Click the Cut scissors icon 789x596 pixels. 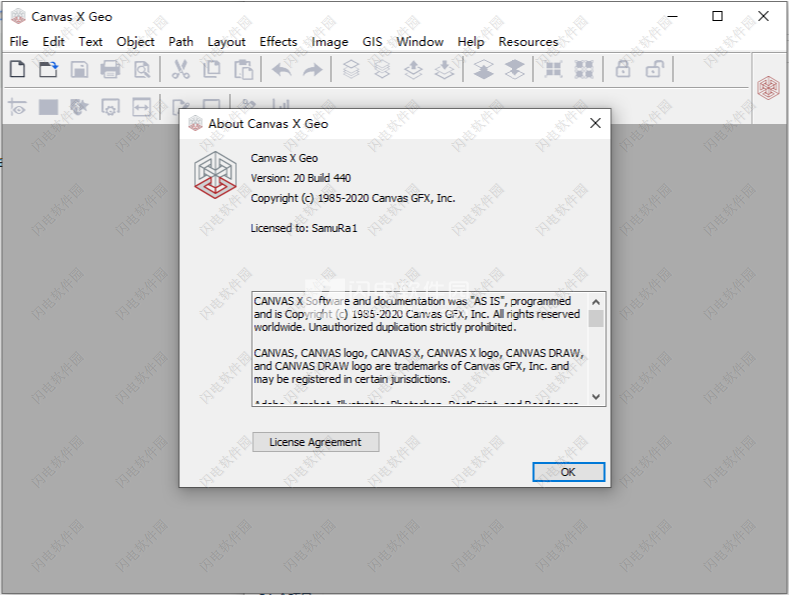point(181,69)
